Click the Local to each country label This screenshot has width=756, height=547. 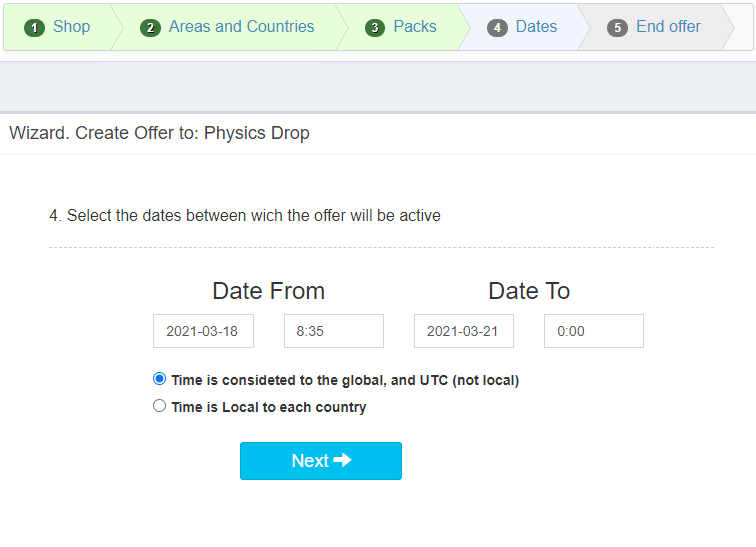(x=269, y=407)
